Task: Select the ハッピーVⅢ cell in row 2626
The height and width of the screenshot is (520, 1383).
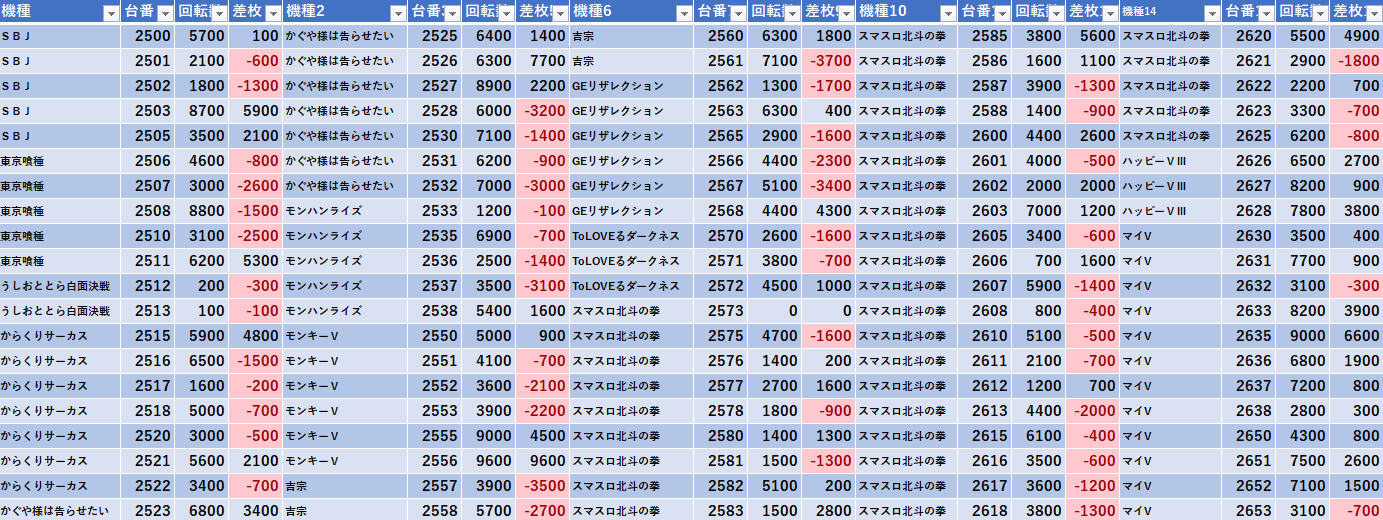Action: tap(1171, 160)
